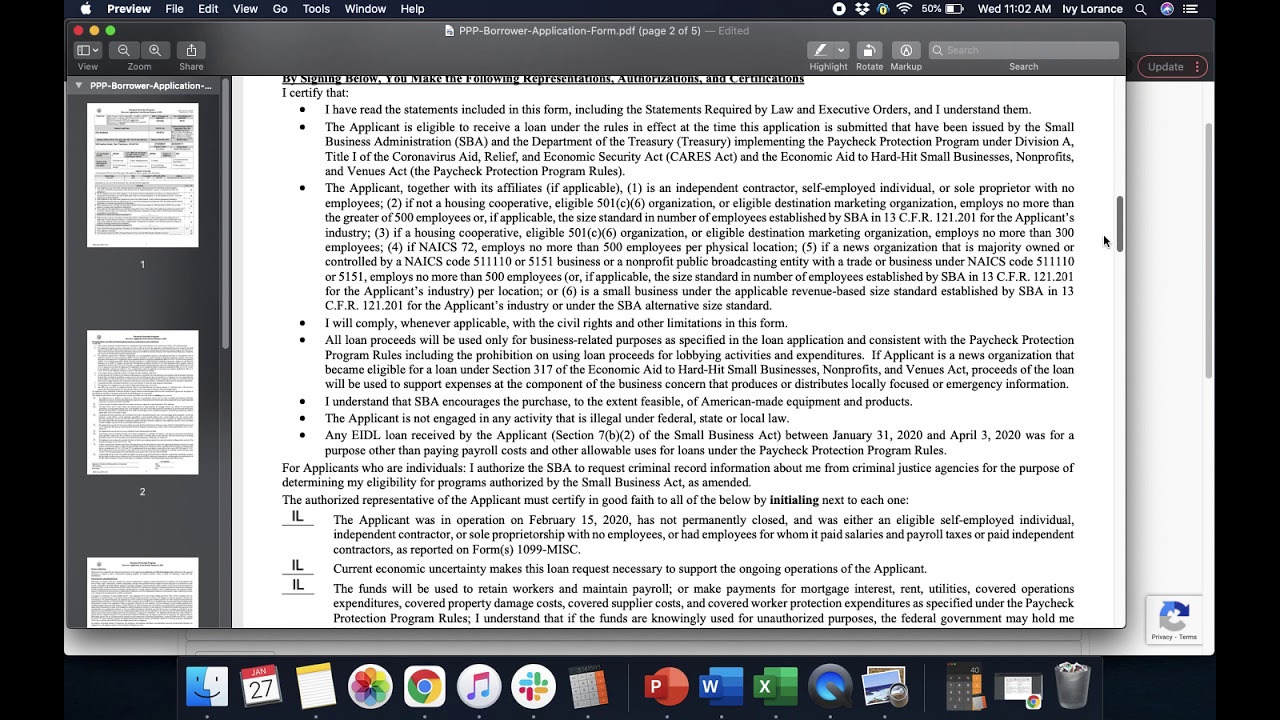
Task: Collapse the PPP-Borrower-Application sidebar group
Action: pos(79,86)
